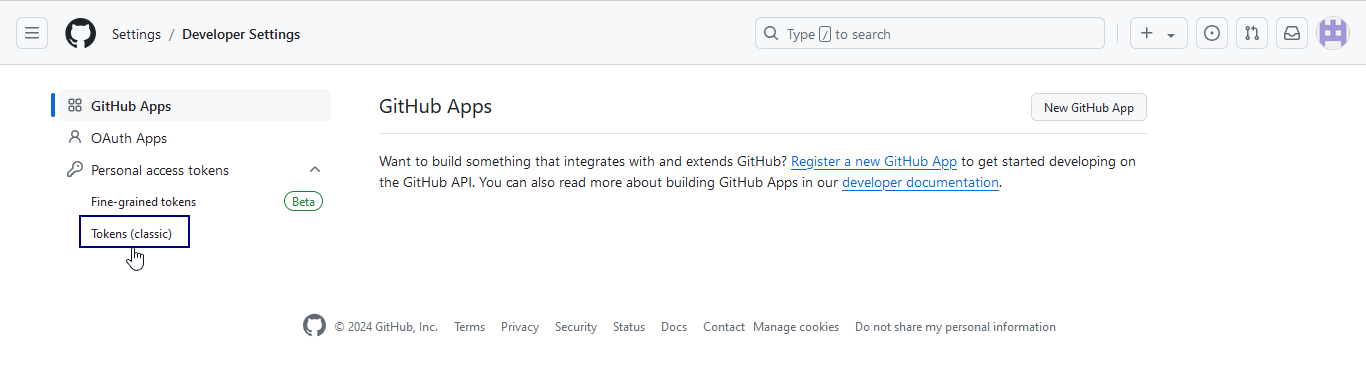The image size is (1366, 373).
Task: Open the issues icon in header
Action: 1212,33
